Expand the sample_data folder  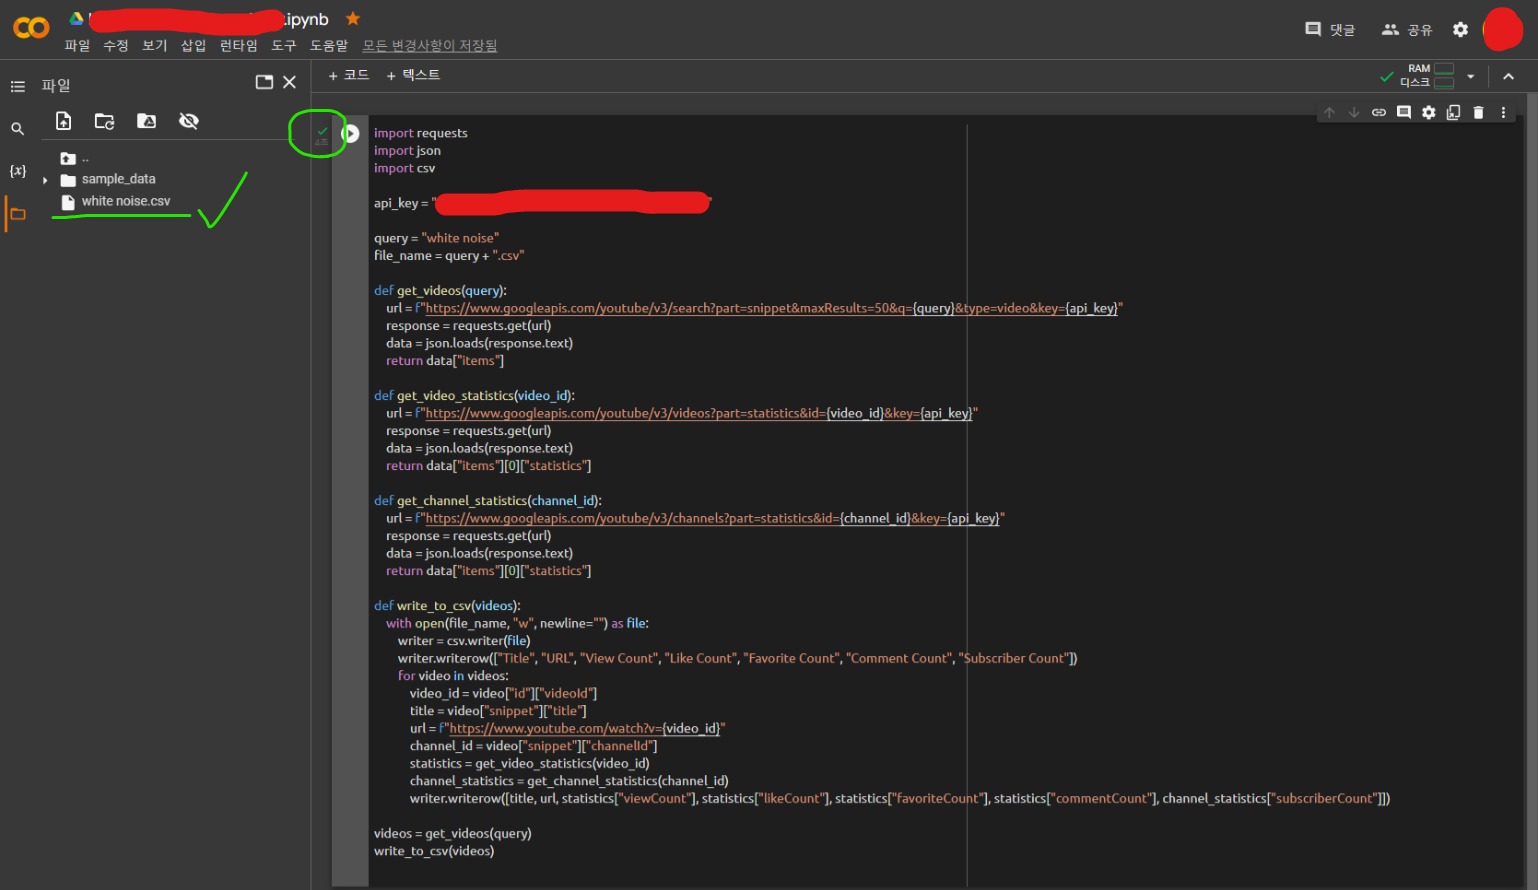pos(45,180)
